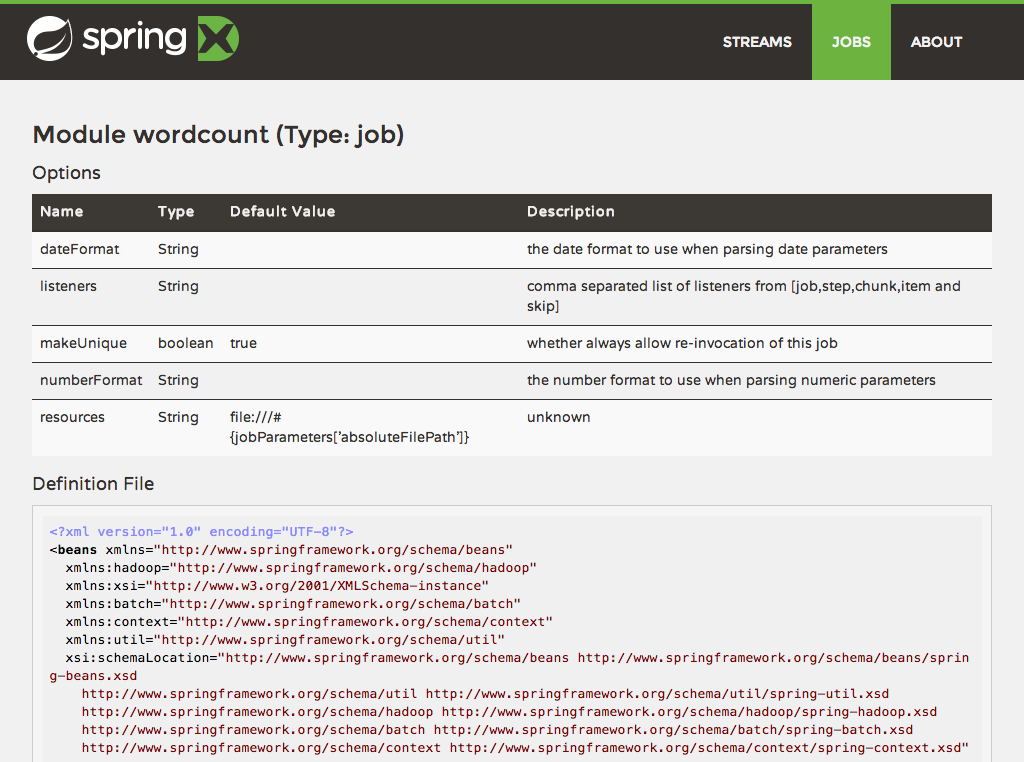
Task: Select the dateFormat option name
Action: pyautogui.click(x=79, y=249)
